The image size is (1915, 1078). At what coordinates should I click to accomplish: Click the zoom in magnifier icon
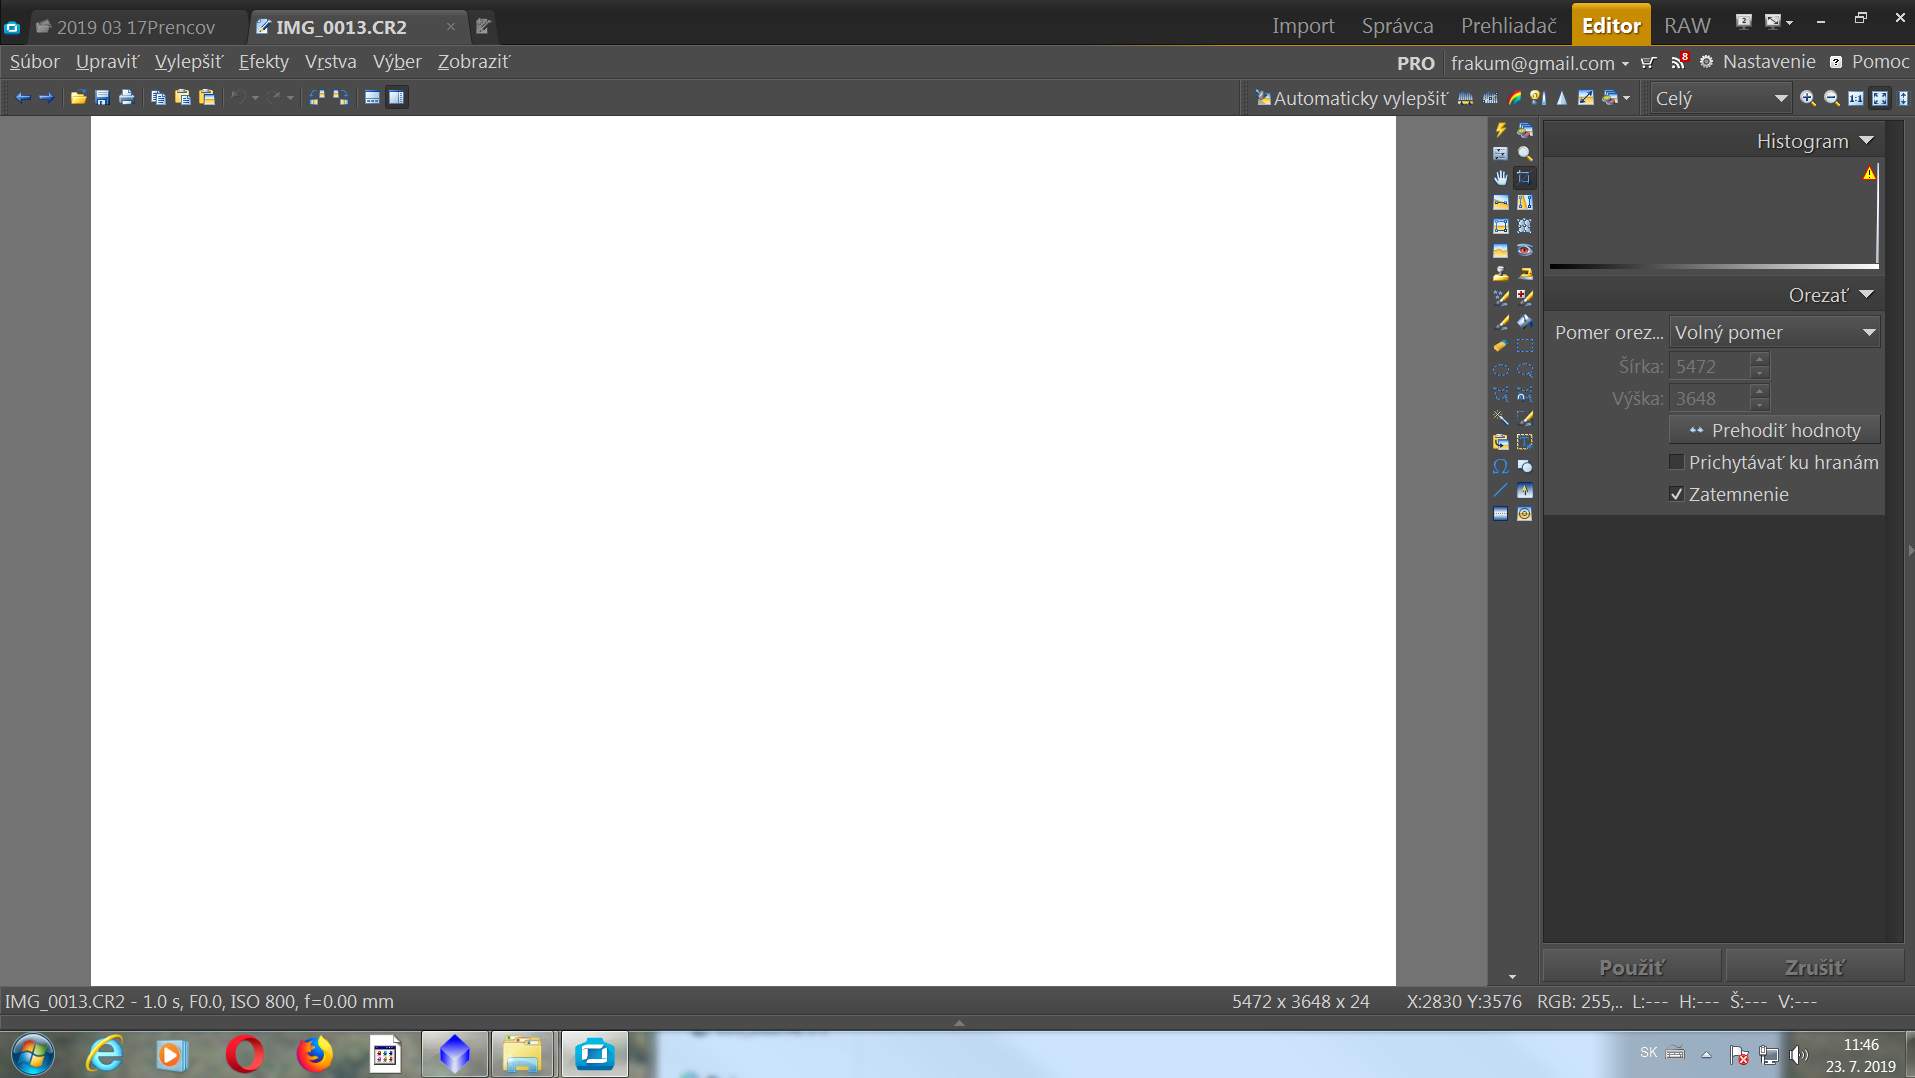coord(1807,98)
